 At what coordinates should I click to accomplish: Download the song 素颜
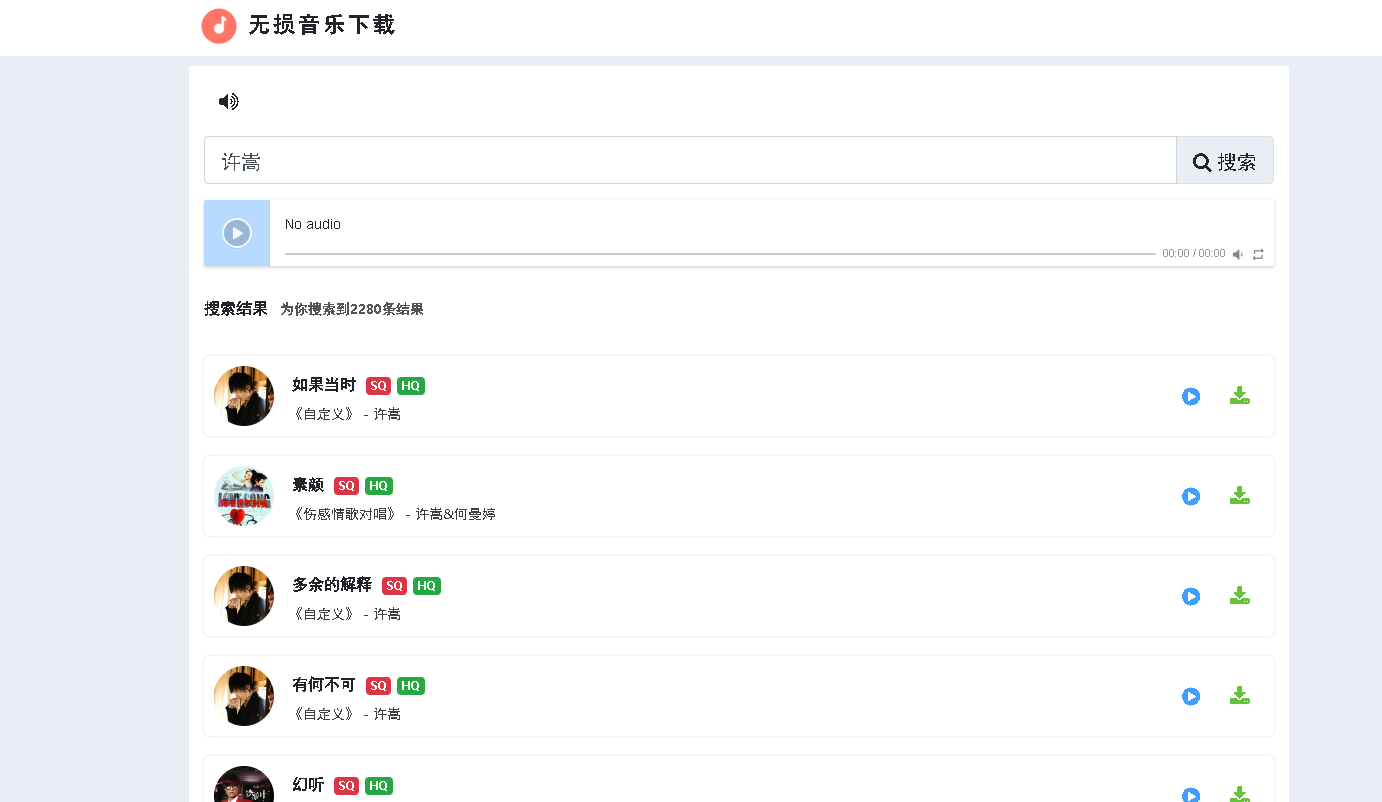(x=1240, y=495)
